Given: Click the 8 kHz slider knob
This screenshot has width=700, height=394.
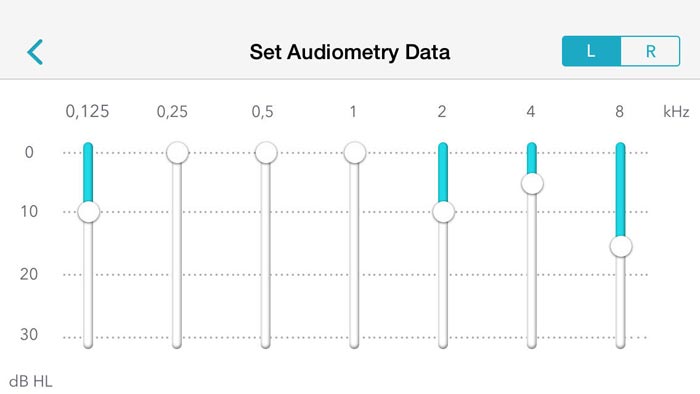Looking at the screenshot, I should point(621,246).
